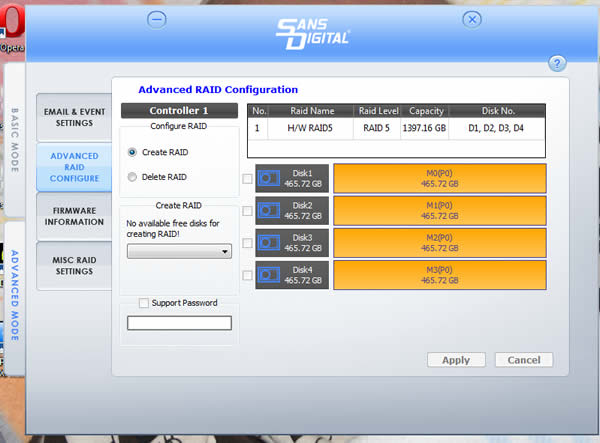The height and width of the screenshot is (443, 600).
Task: Click the D1, D2, D3, D4 cell
Action: pyautogui.click(x=496, y=128)
